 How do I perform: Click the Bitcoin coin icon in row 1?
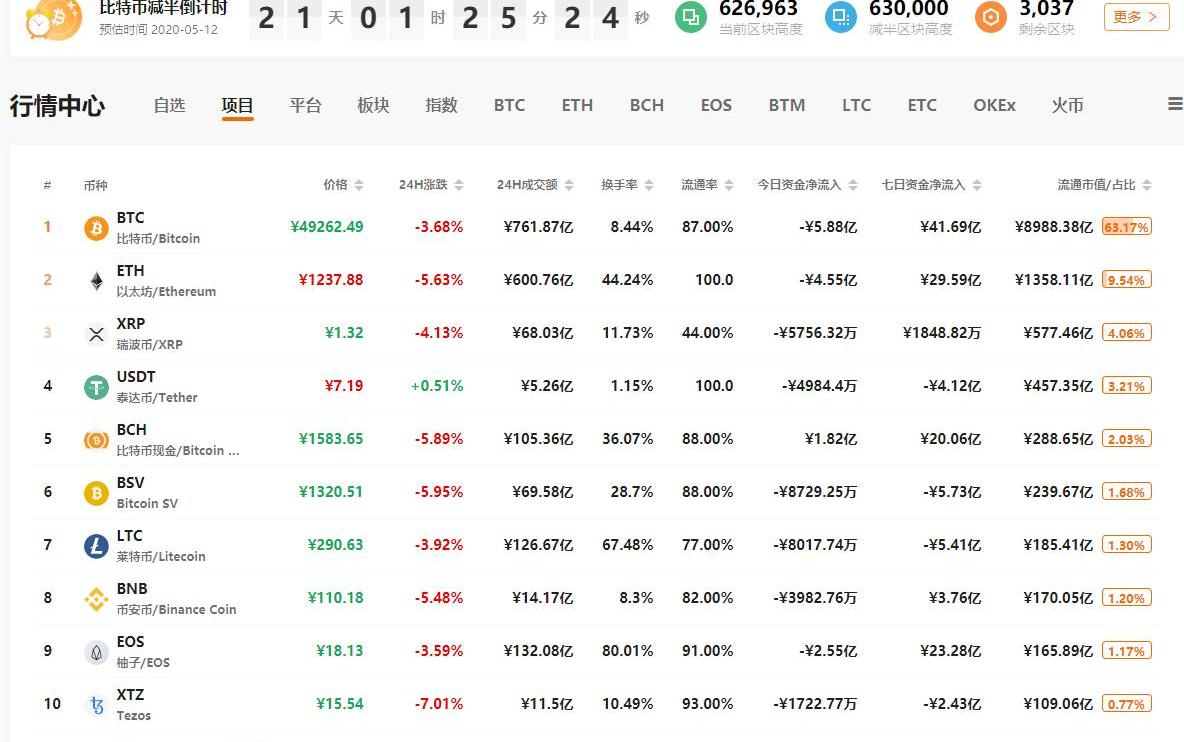(x=96, y=228)
